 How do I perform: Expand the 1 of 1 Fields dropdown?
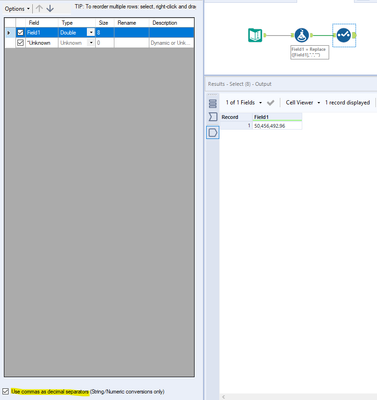tap(244, 103)
